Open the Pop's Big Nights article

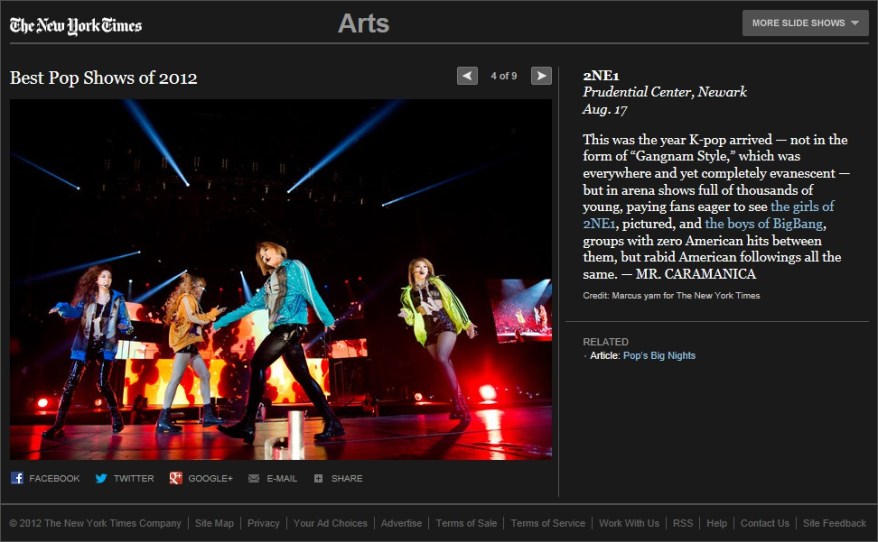[x=659, y=355]
